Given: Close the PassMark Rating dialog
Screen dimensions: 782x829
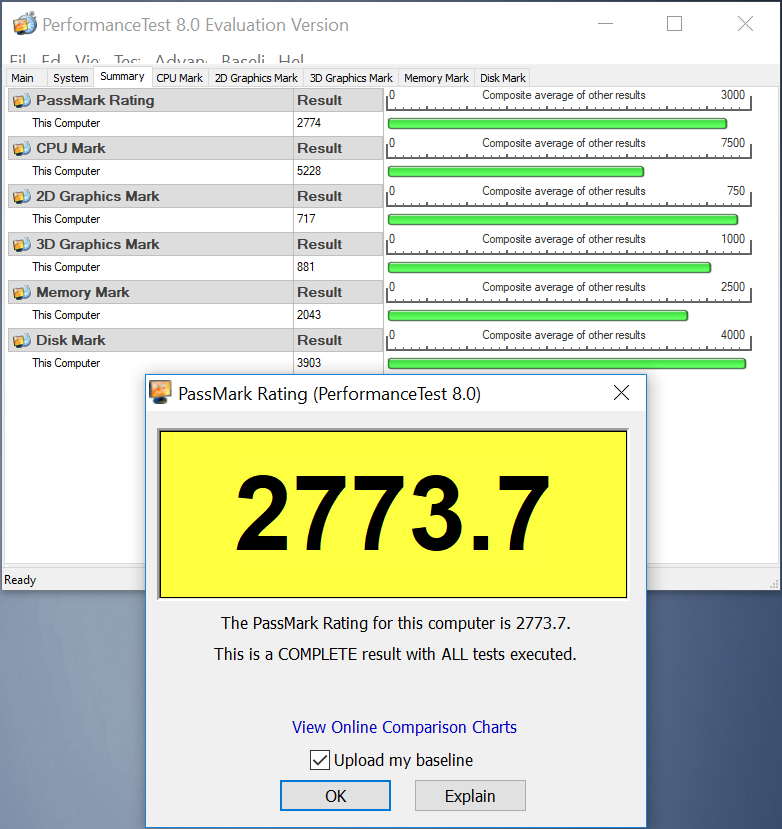Looking at the screenshot, I should [x=621, y=392].
